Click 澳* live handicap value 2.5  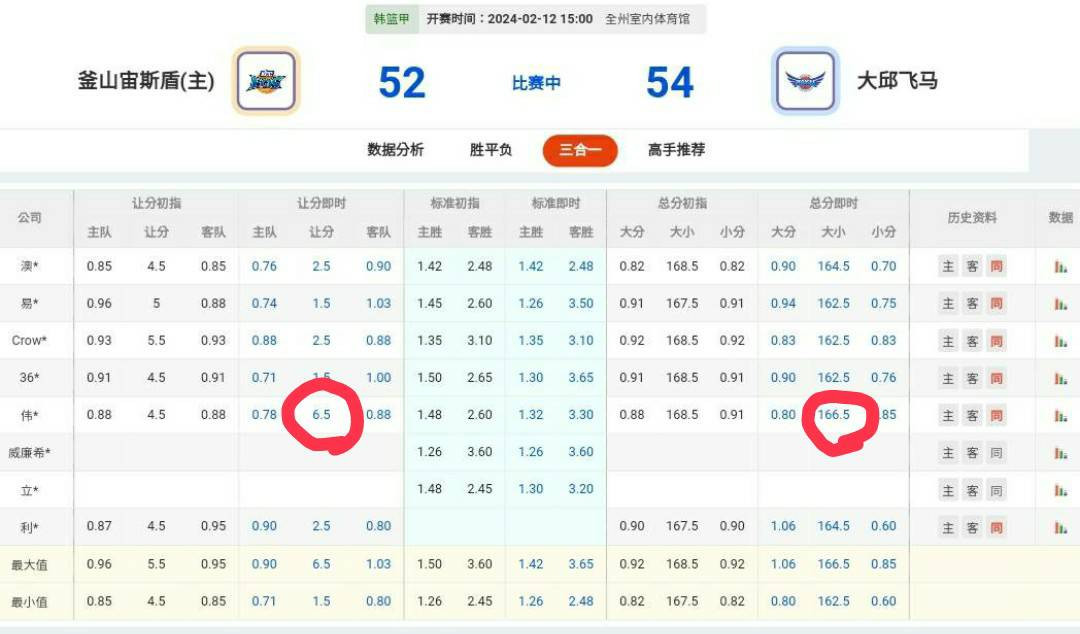[321, 266]
